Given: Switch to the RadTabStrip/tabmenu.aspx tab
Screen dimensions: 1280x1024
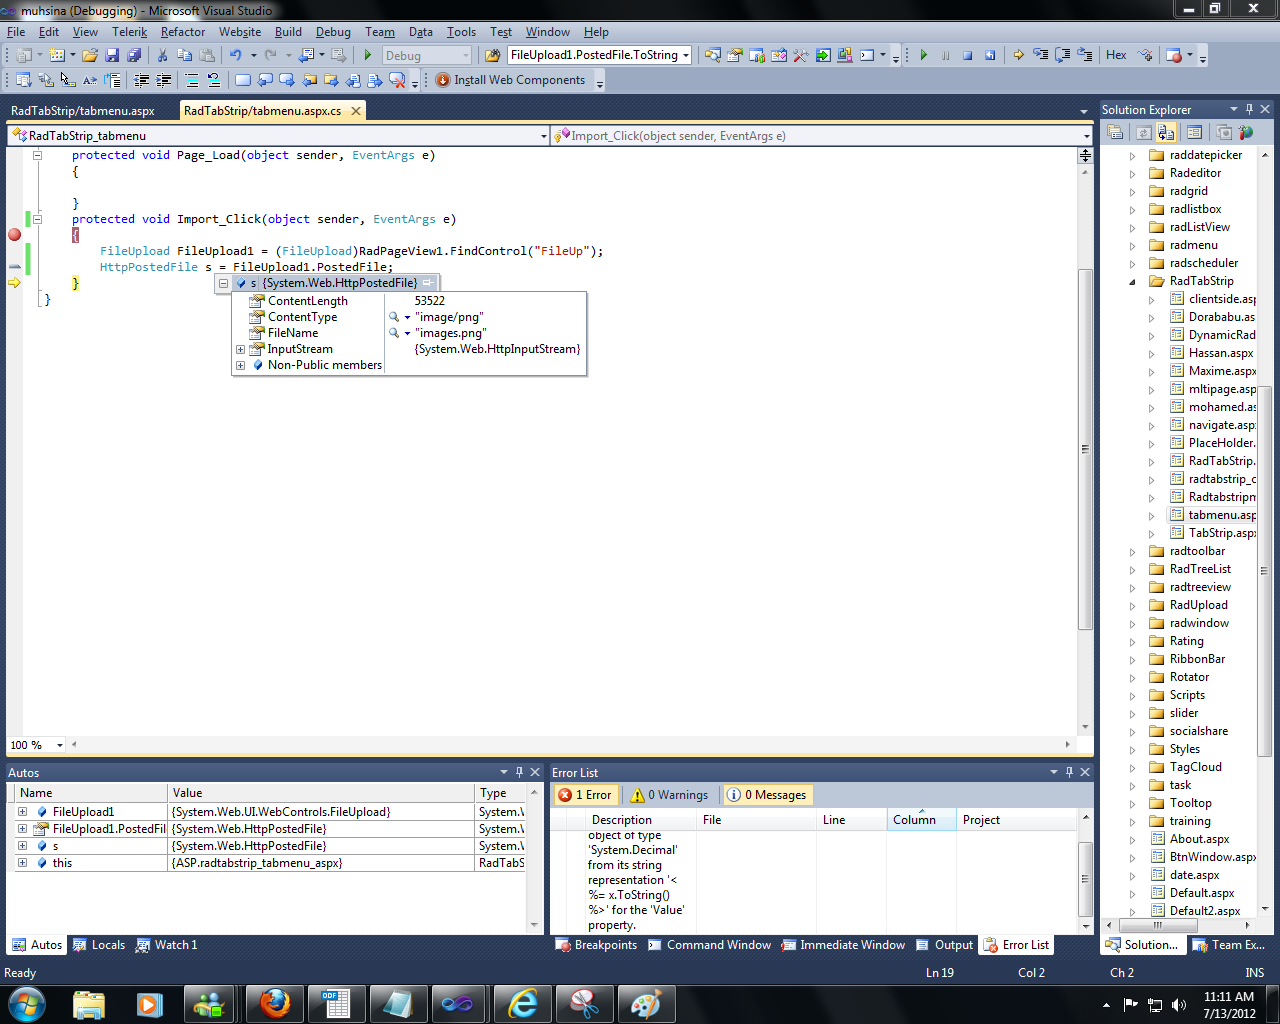Looking at the screenshot, I should click(83, 111).
